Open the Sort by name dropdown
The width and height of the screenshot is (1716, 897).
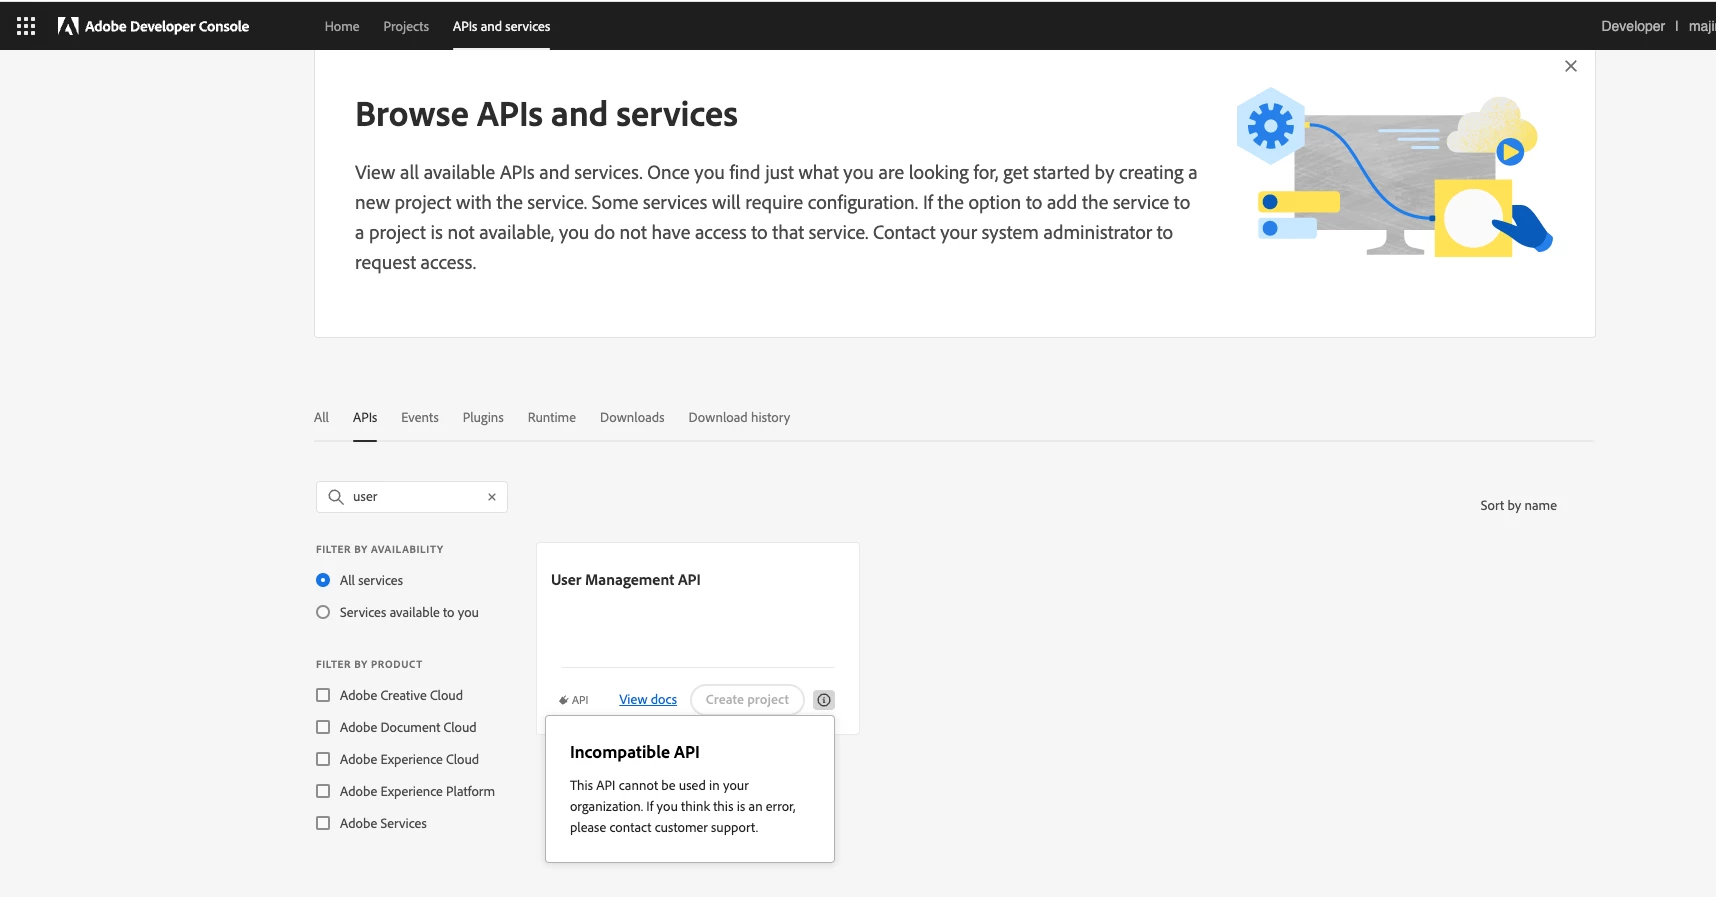(x=1518, y=506)
